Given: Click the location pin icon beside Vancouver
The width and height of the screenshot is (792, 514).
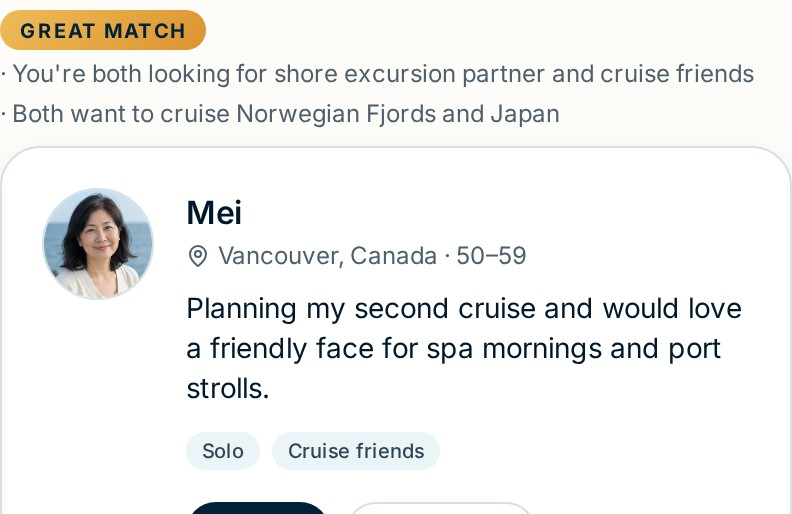Looking at the screenshot, I should (x=197, y=256).
